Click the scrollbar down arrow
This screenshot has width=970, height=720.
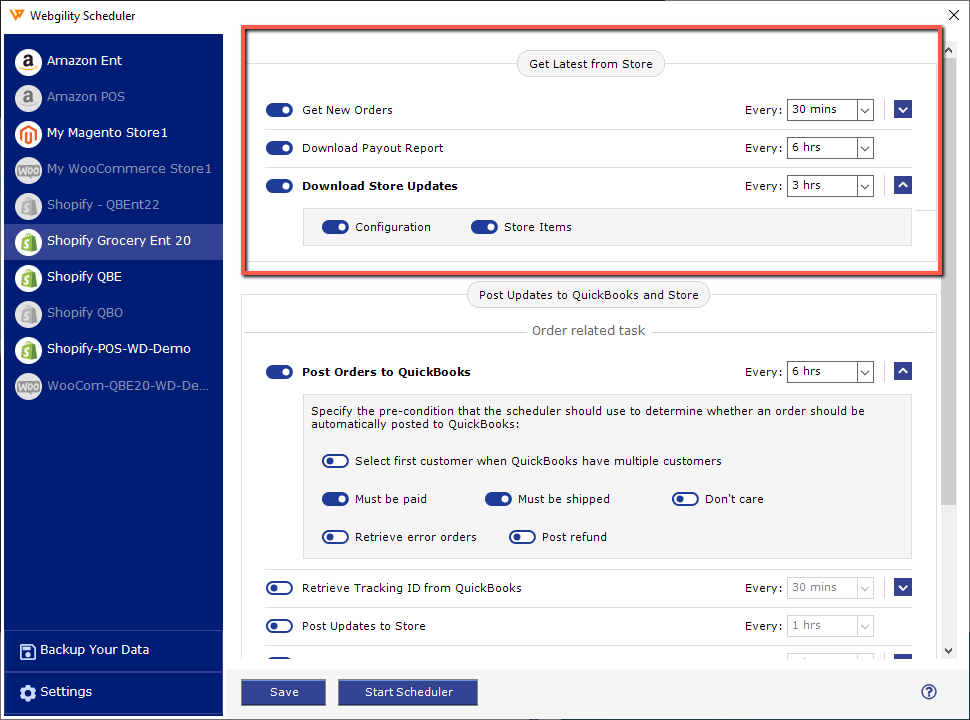click(x=948, y=651)
